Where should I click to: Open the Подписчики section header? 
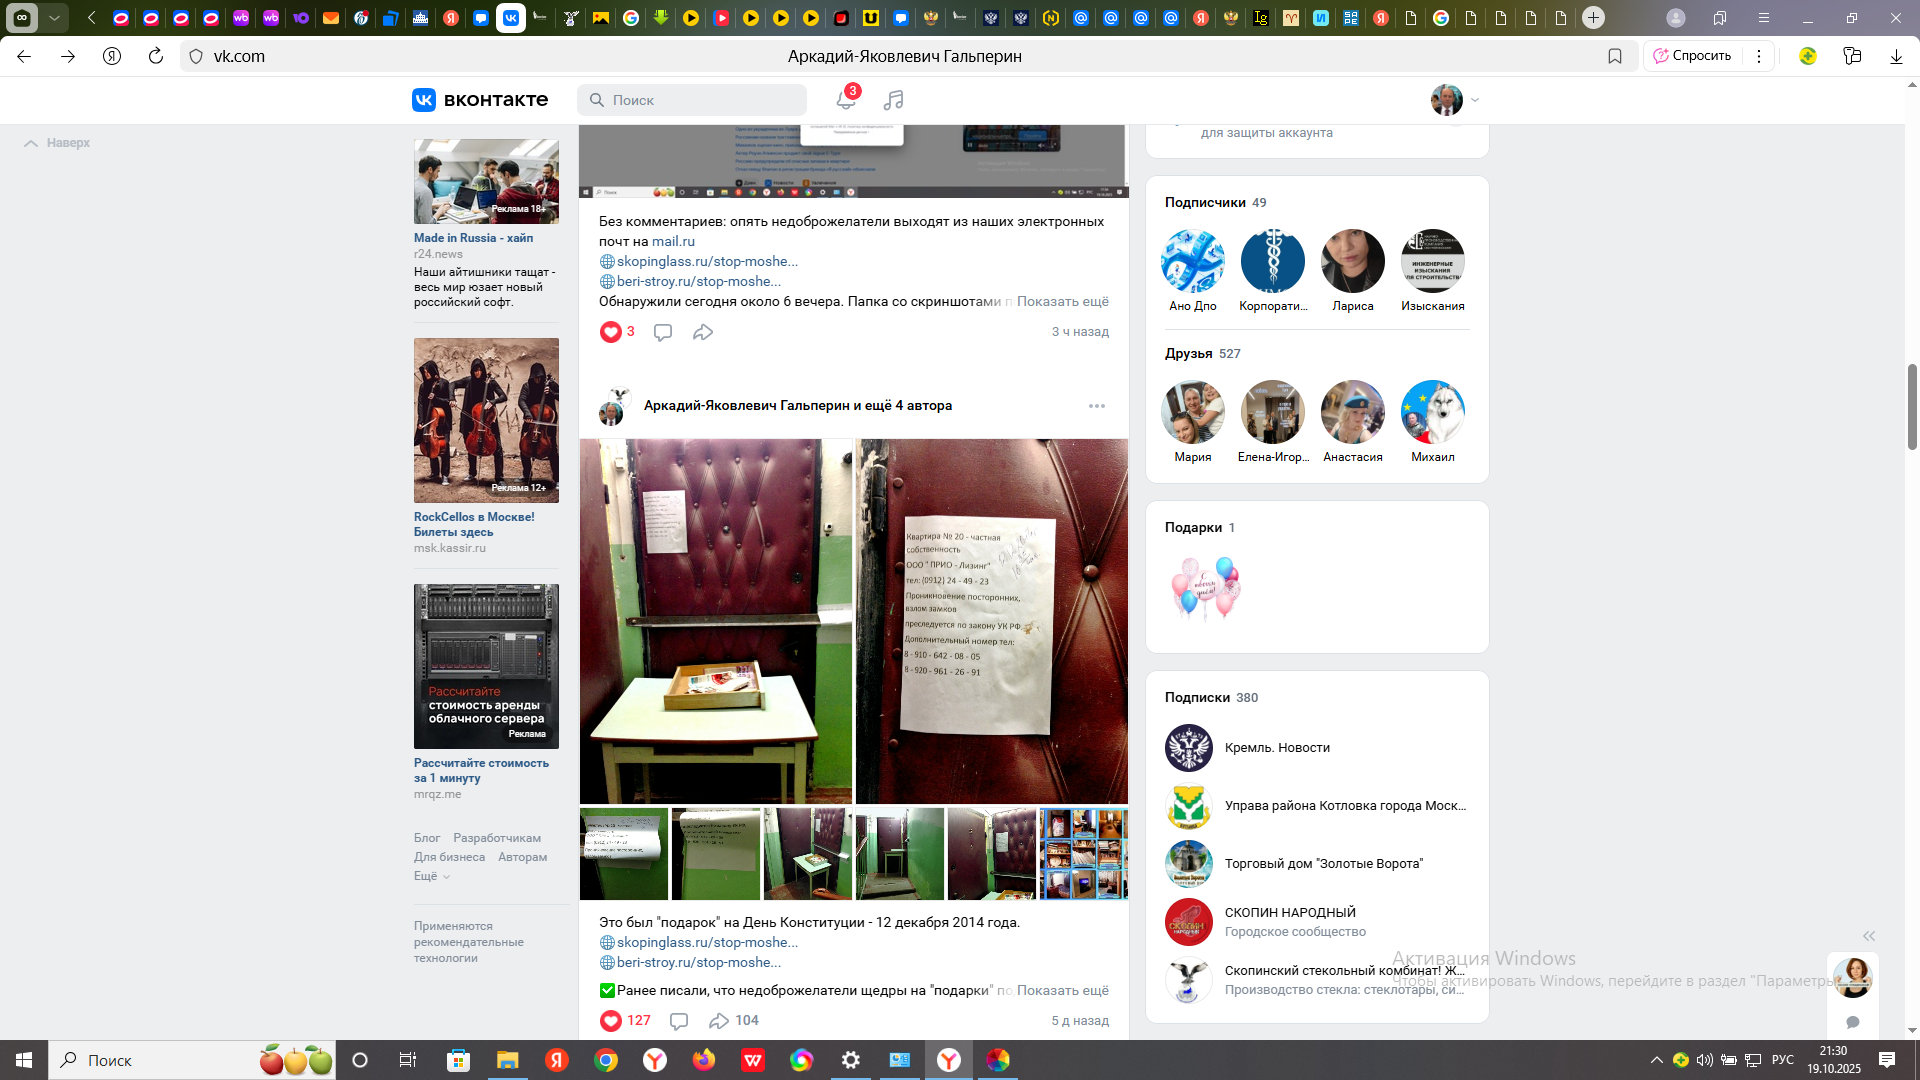1205,202
